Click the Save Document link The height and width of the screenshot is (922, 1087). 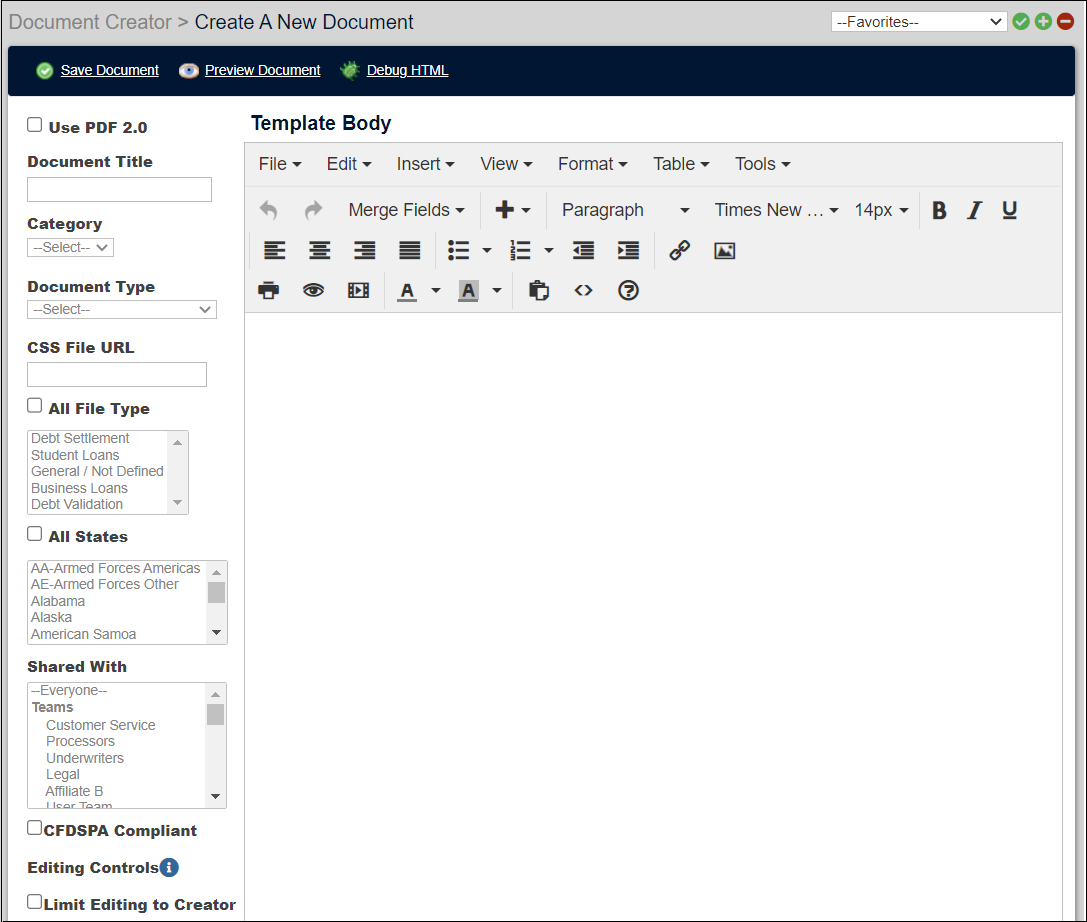(109, 70)
